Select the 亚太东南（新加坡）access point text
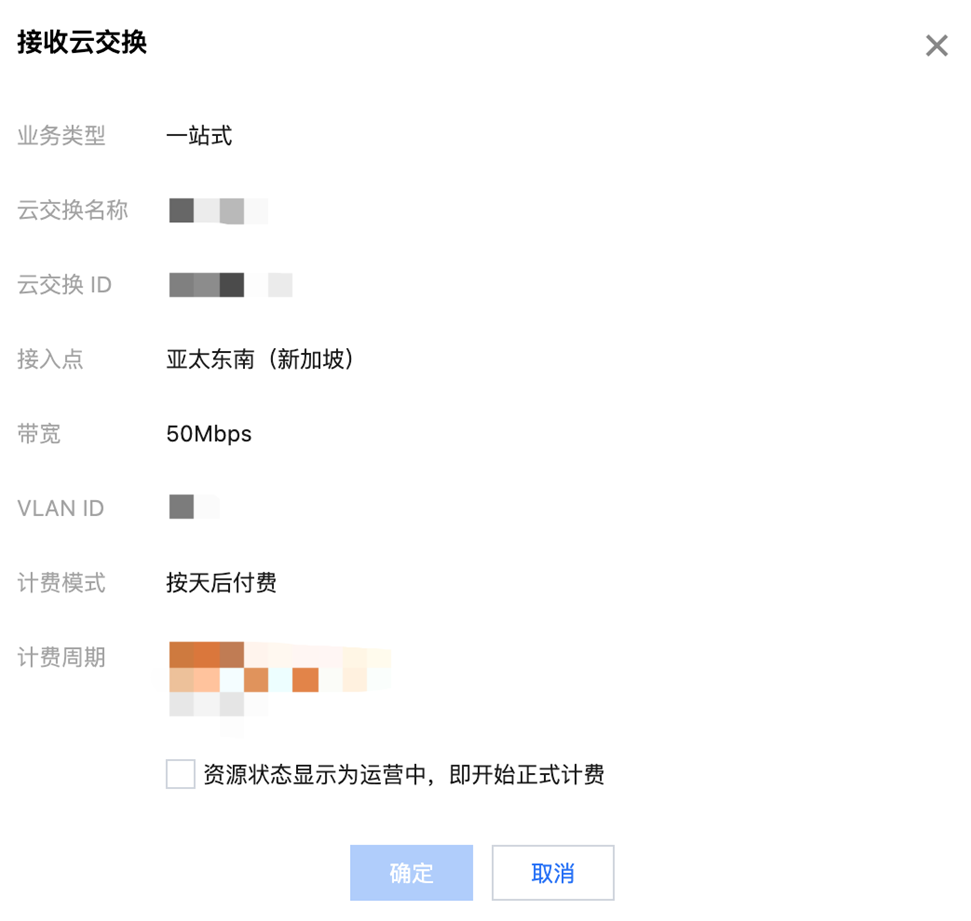Viewport: 971px width, 921px height. tap(260, 359)
